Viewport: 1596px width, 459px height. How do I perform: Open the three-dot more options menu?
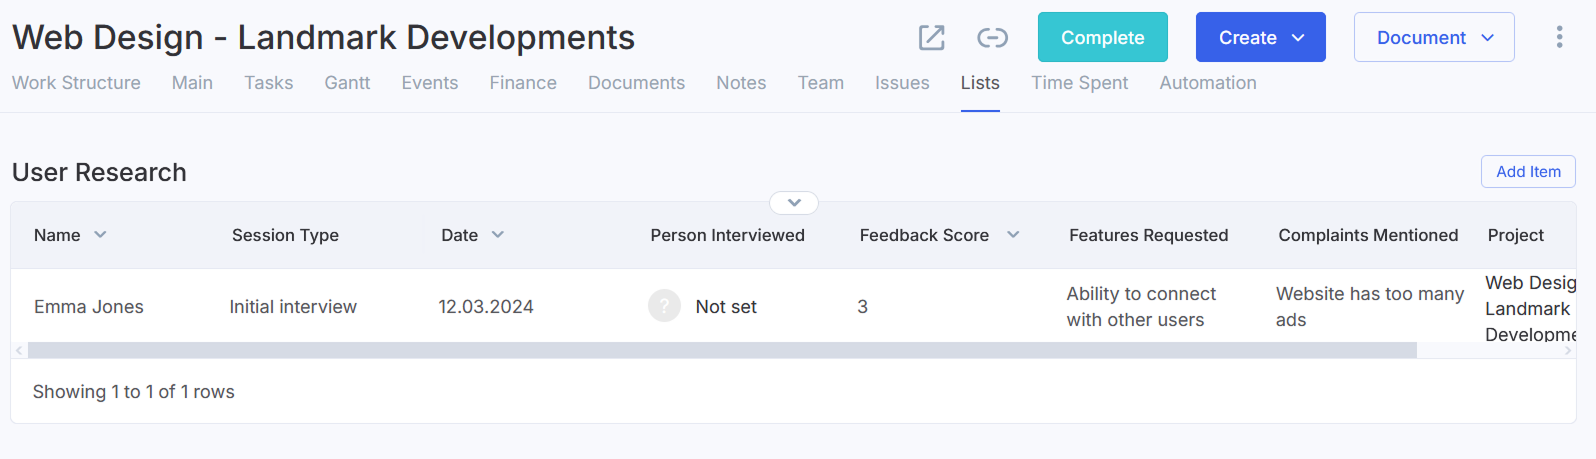[x=1559, y=38]
